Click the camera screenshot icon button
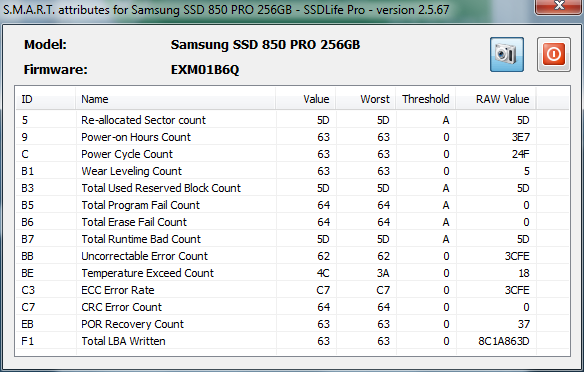The height and width of the screenshot is (372, 584). 507,54
